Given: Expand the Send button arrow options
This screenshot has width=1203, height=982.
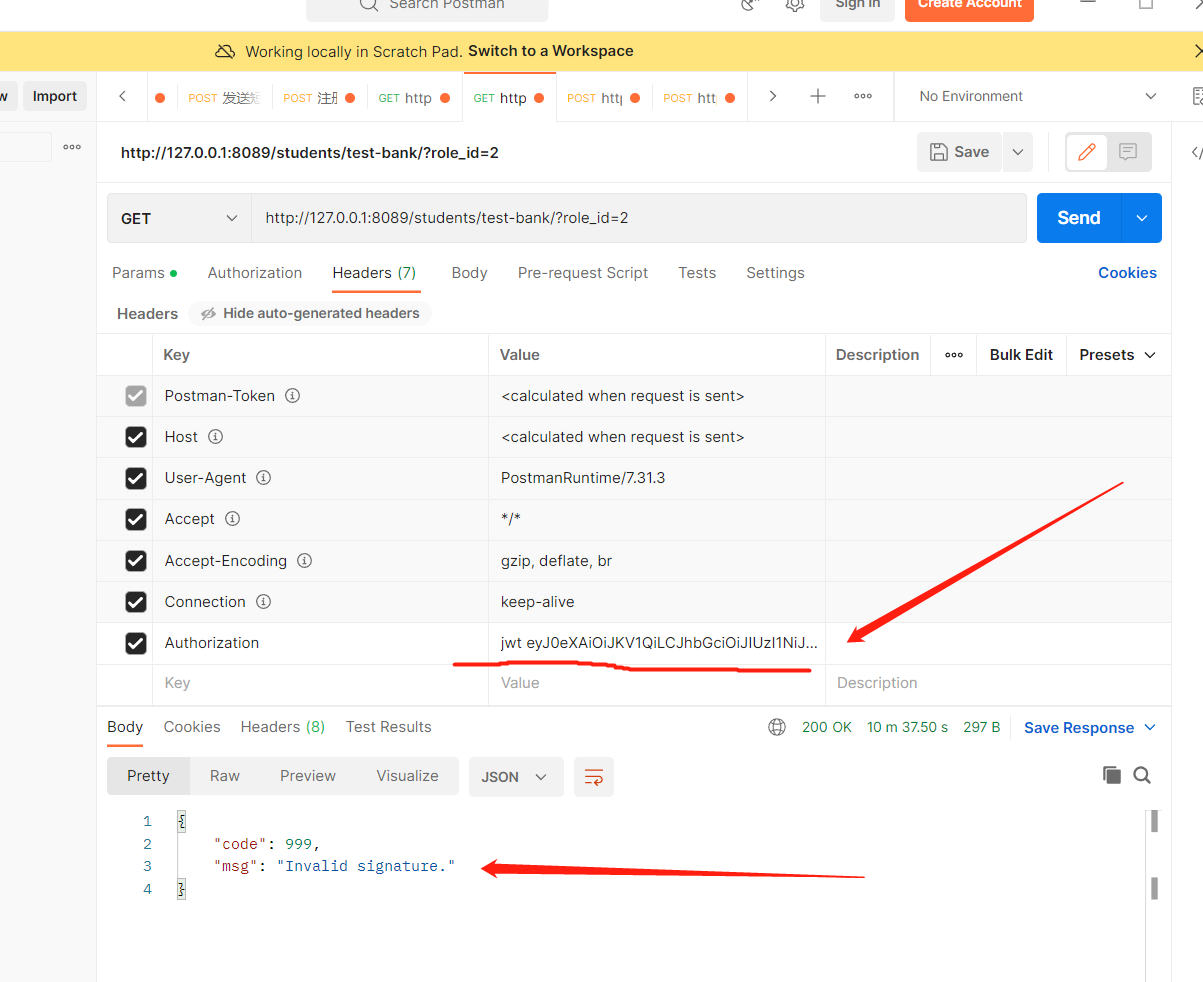Looking at the screenshot, I should click(x=1142, y=218).
